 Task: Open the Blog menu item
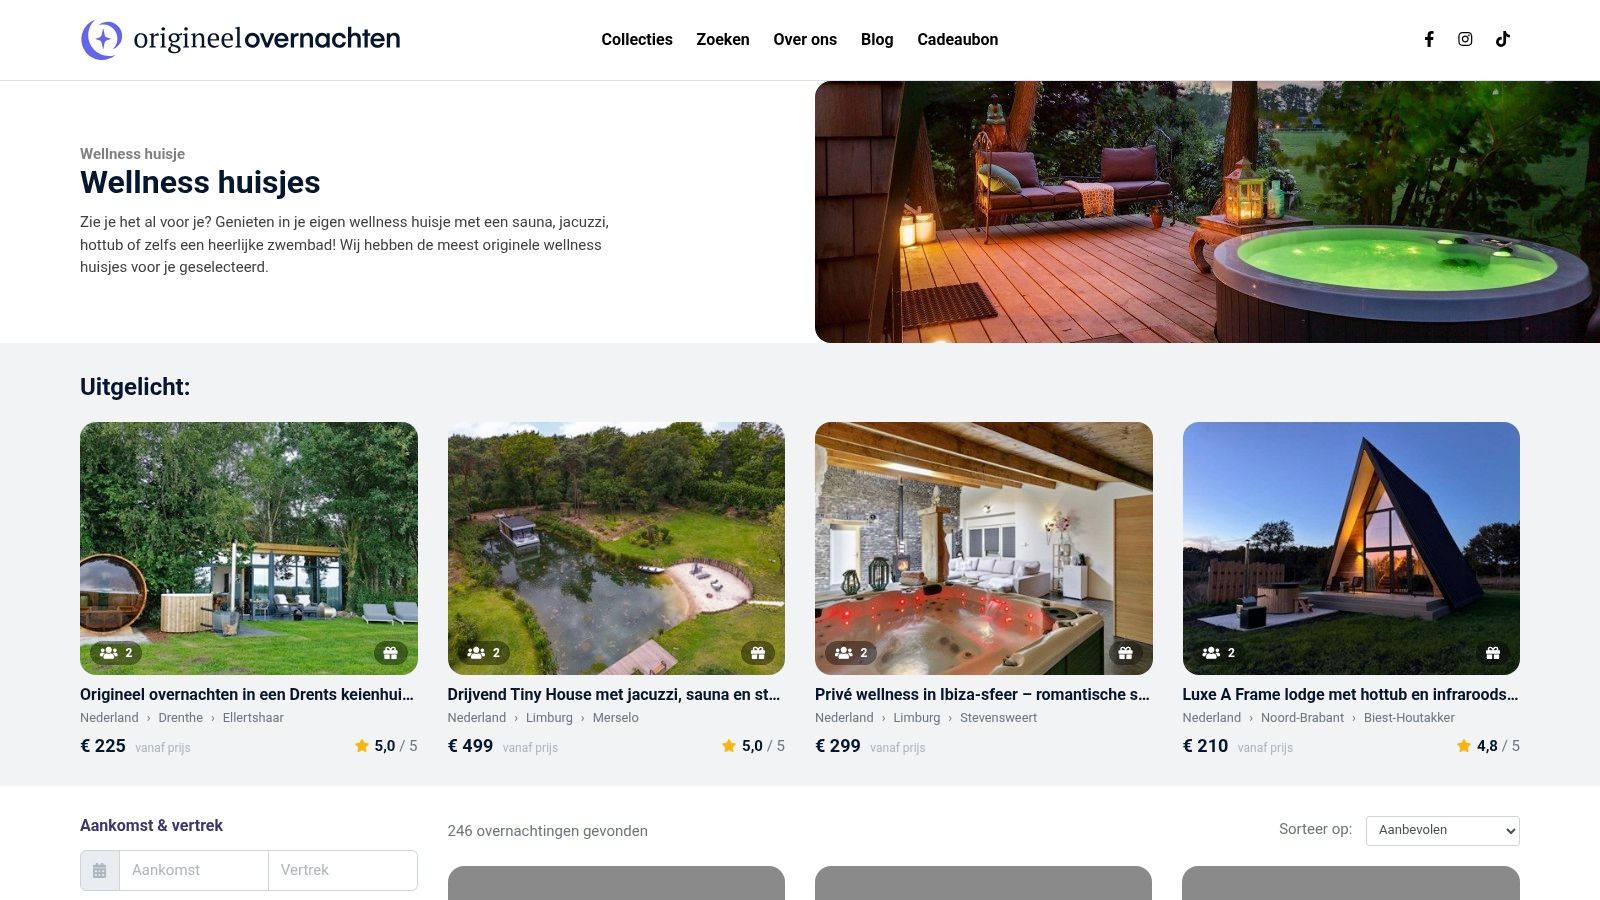877,40
